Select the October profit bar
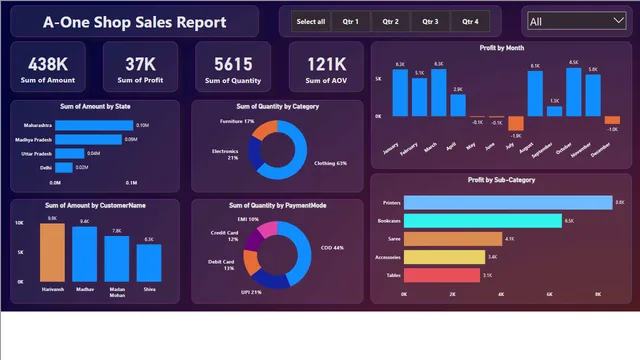The height and width of the screenshot is (360, 640). (x=574, y=92)
